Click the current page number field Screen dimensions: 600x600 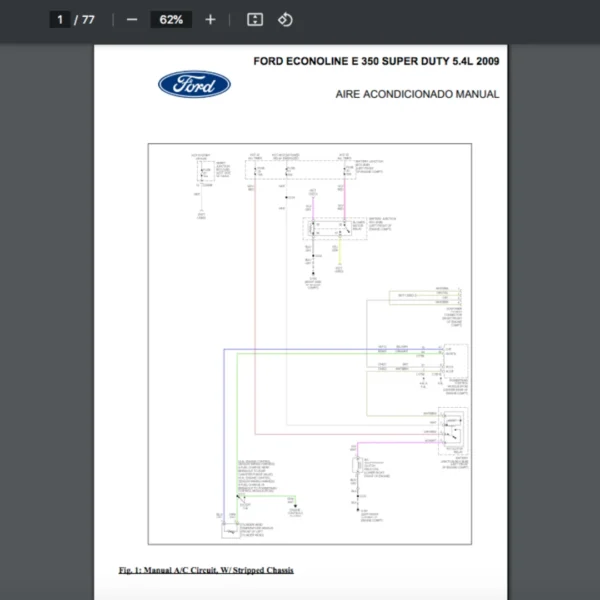point(60,20)
